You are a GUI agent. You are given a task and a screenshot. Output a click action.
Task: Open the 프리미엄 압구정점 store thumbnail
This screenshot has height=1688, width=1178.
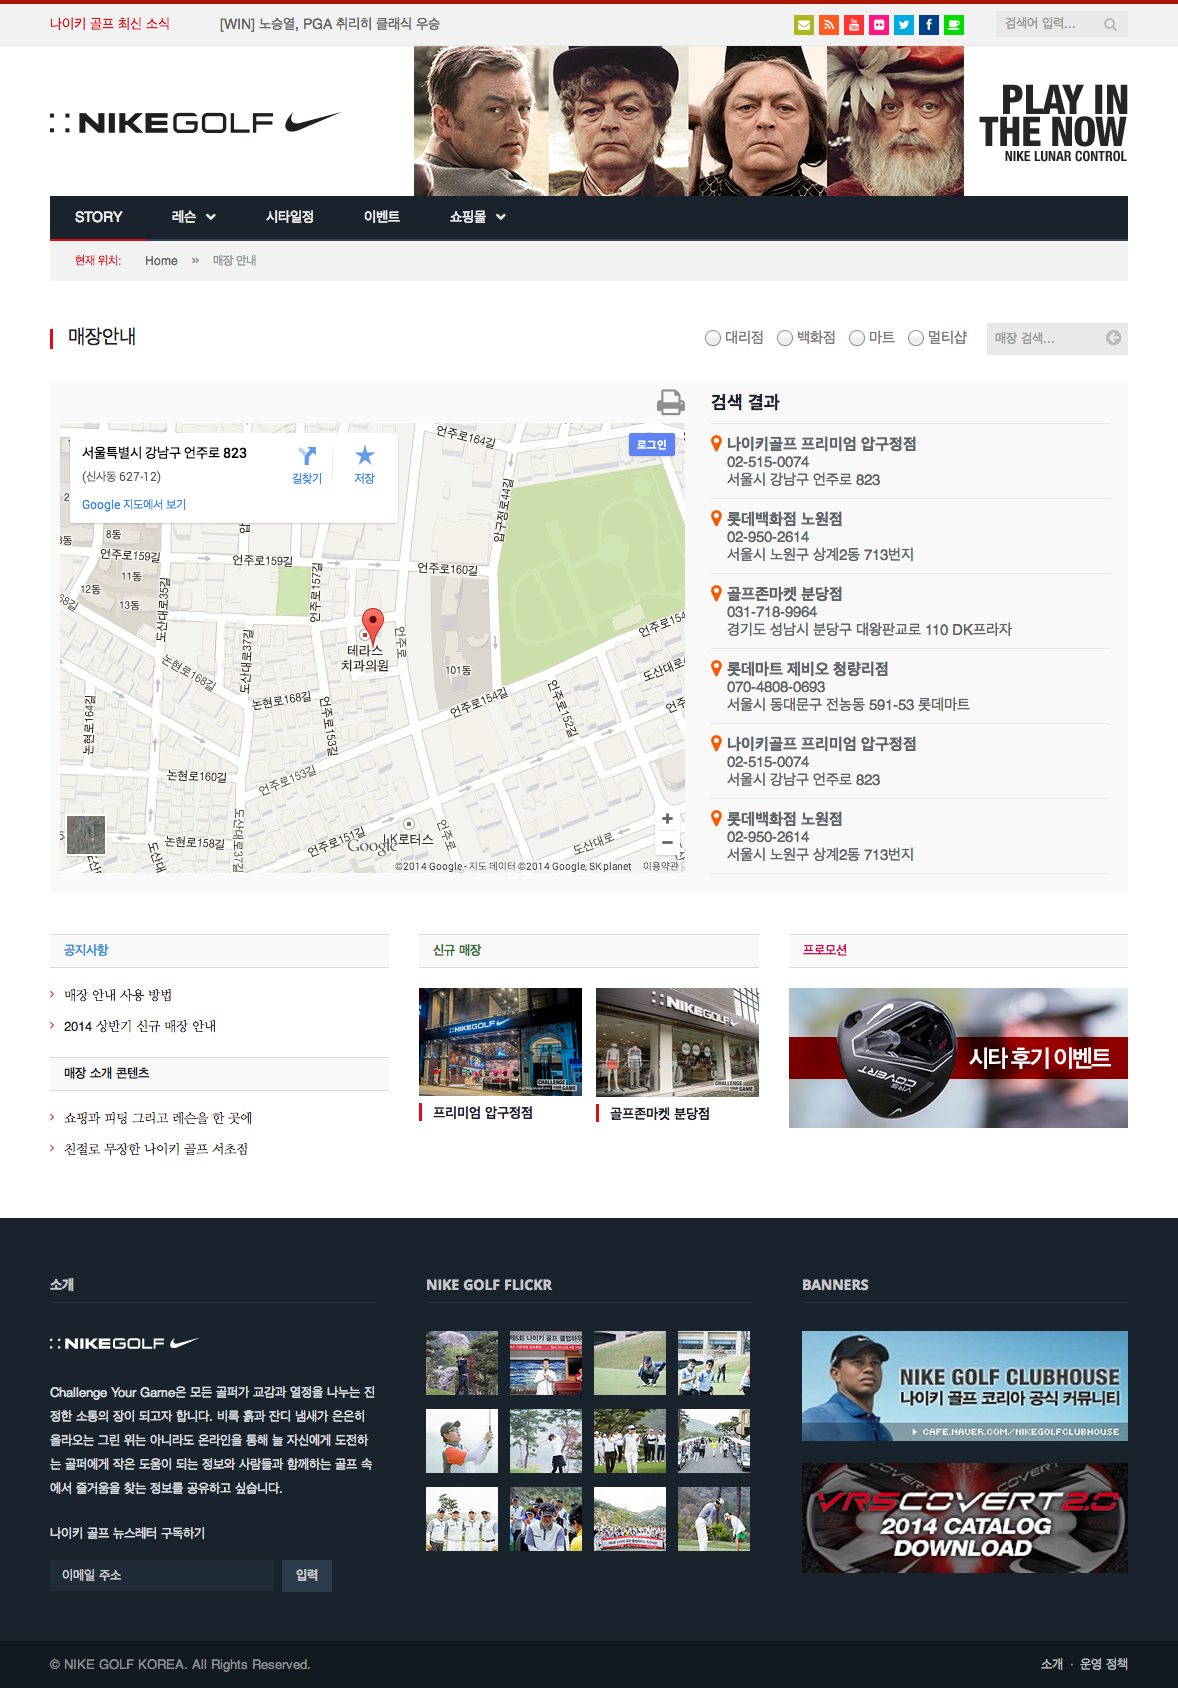(500, 1042)
